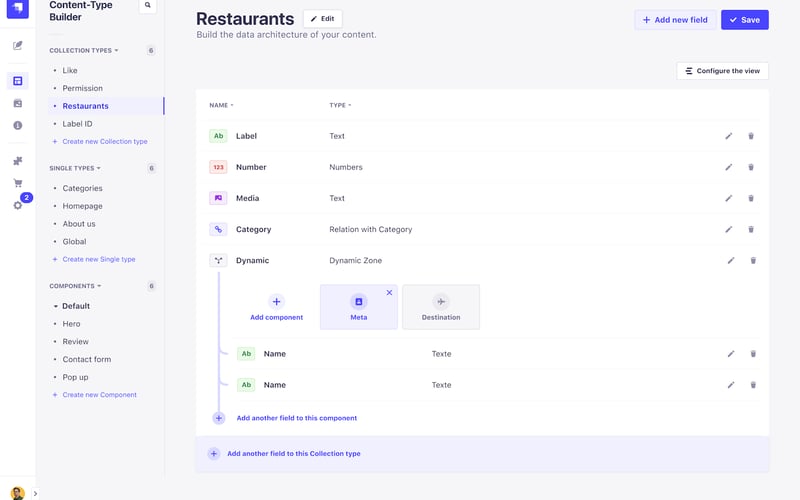The width and height of the screenshot is (800, 500).
Task: Delete the Label field
Action: coord(751,136)
